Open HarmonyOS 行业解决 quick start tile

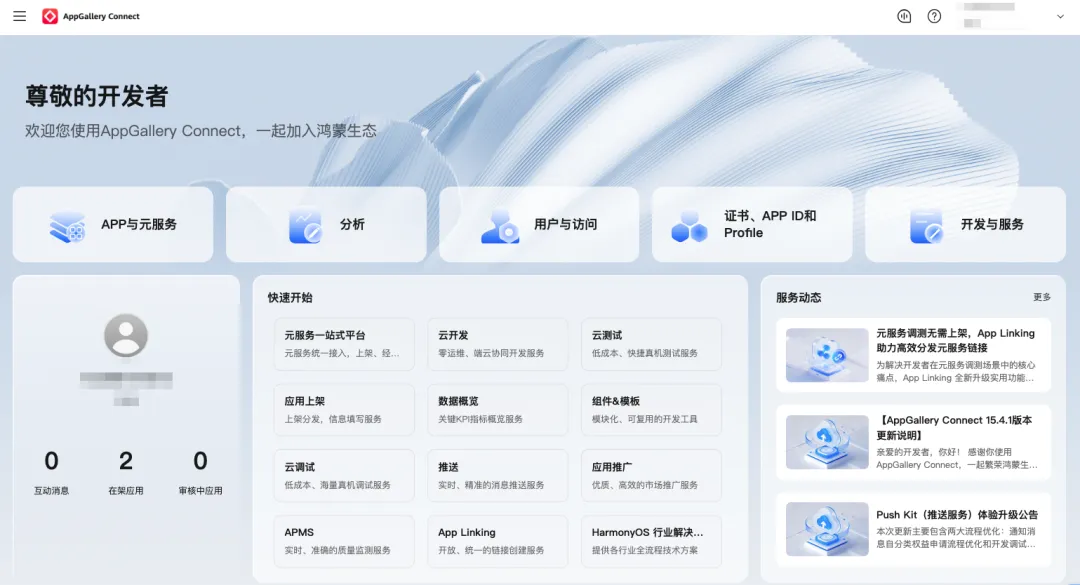coord(652,541)
